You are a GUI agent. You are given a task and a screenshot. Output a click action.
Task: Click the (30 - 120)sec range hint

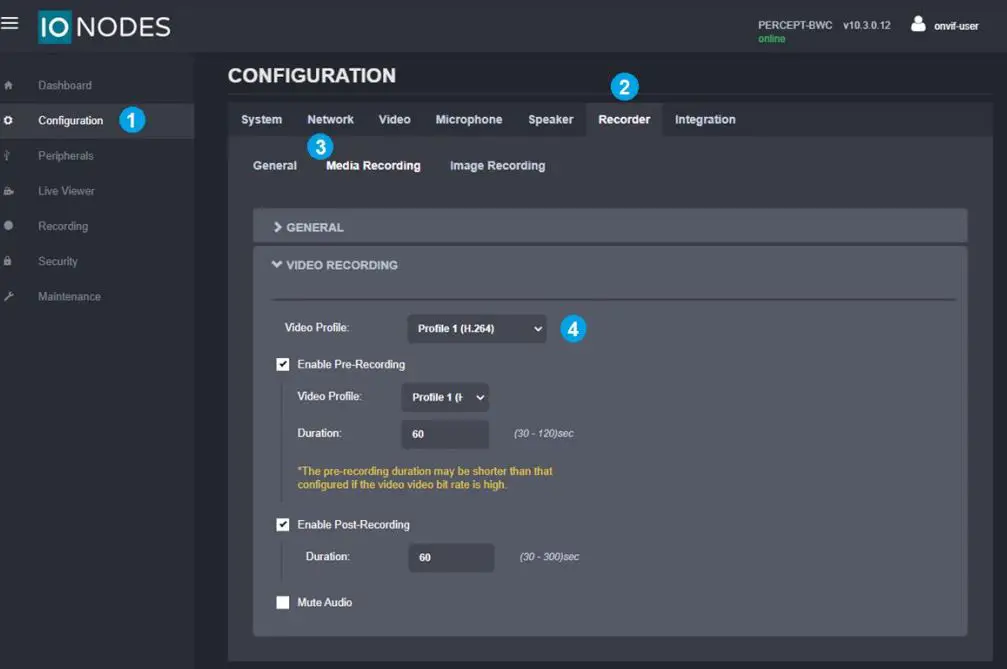tap(544, 434)
